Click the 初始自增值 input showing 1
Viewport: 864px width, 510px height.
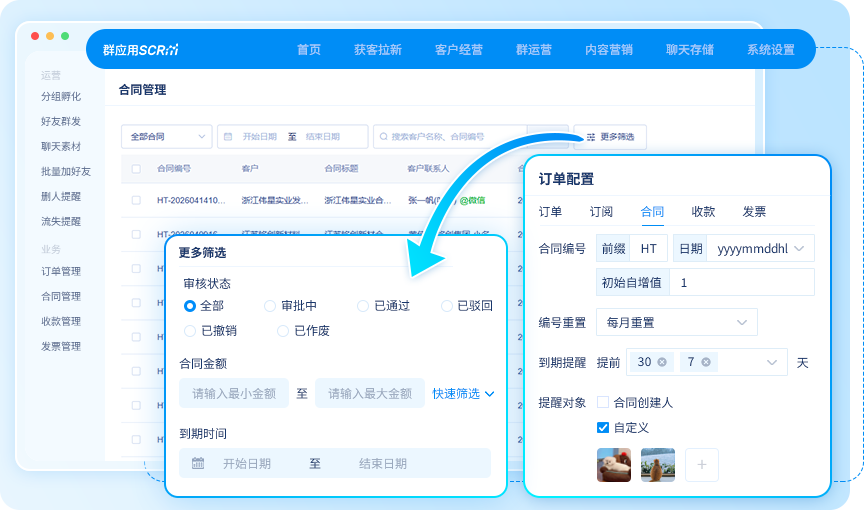point(742,283)
